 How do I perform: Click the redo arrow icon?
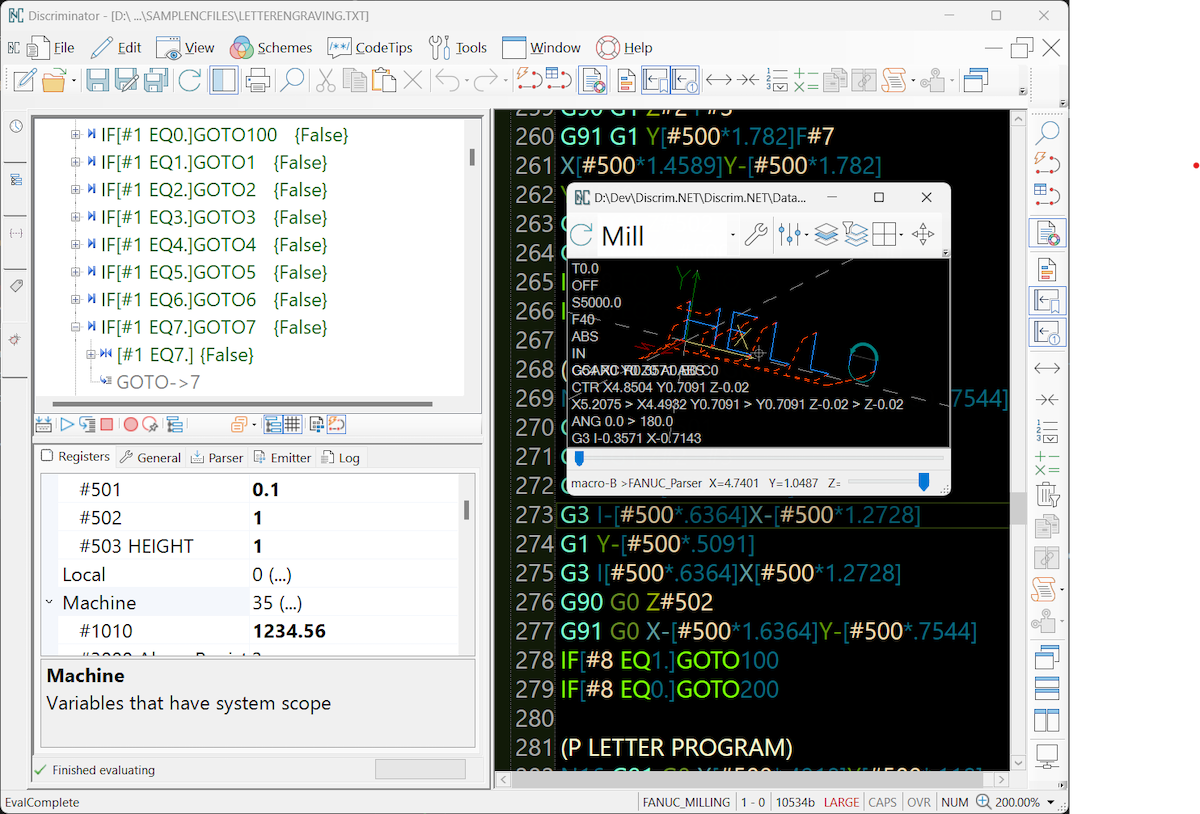(486, 80)
